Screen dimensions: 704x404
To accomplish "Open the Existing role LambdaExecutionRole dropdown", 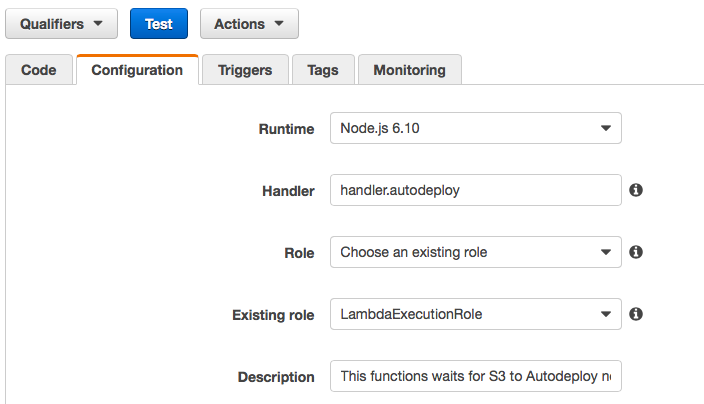I will 476,314.
